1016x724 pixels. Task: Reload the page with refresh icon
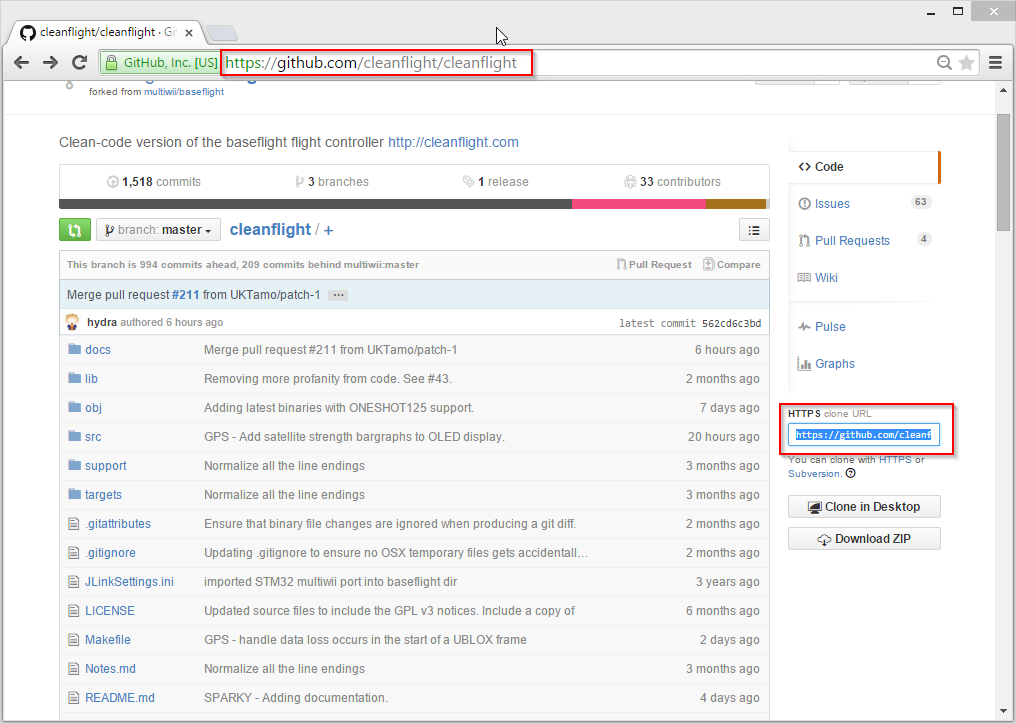pyautogui.click(x=79, y=62)
